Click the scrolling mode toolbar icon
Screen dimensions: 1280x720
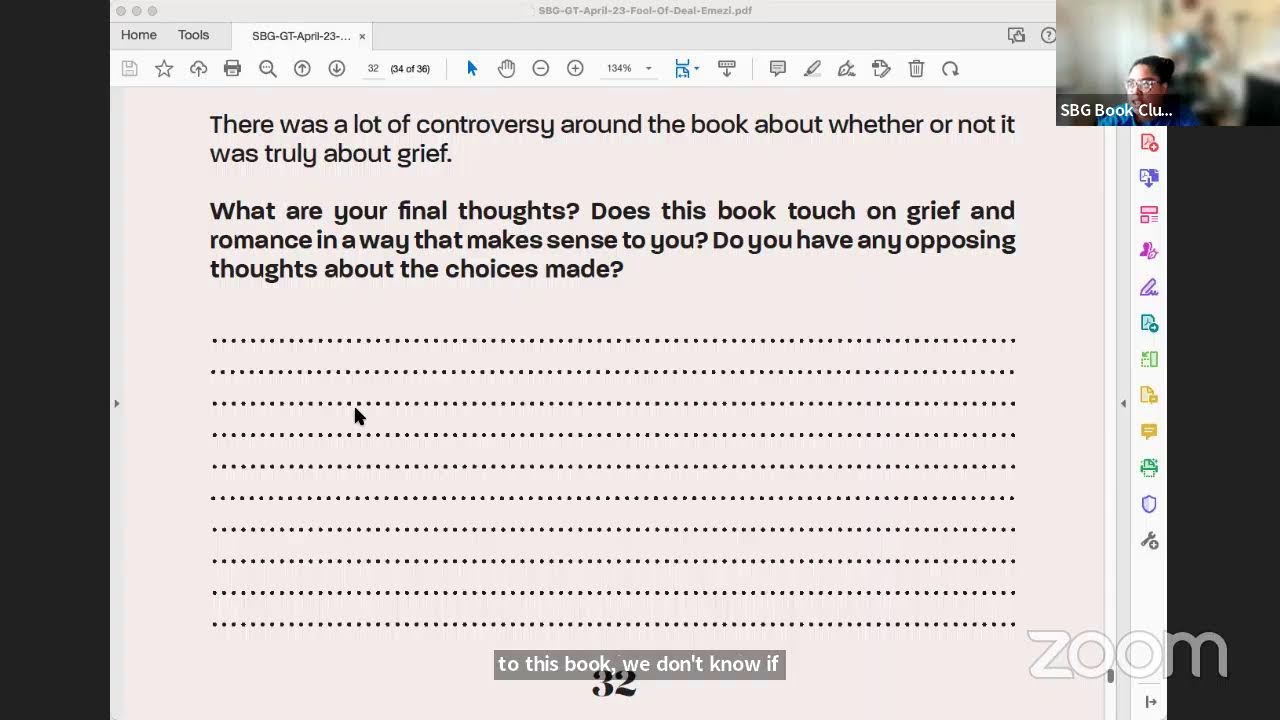point(727,68)
